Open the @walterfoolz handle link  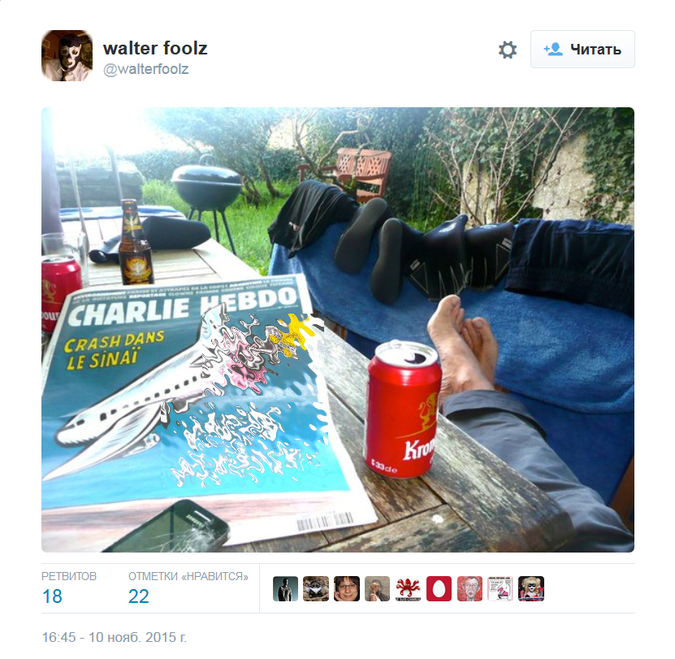click(146, 69)
